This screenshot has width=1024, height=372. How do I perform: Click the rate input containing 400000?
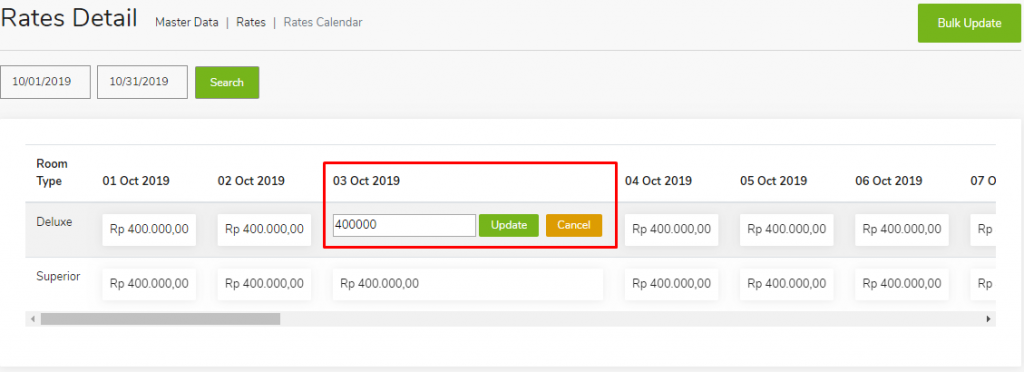[x=404, y=225]
